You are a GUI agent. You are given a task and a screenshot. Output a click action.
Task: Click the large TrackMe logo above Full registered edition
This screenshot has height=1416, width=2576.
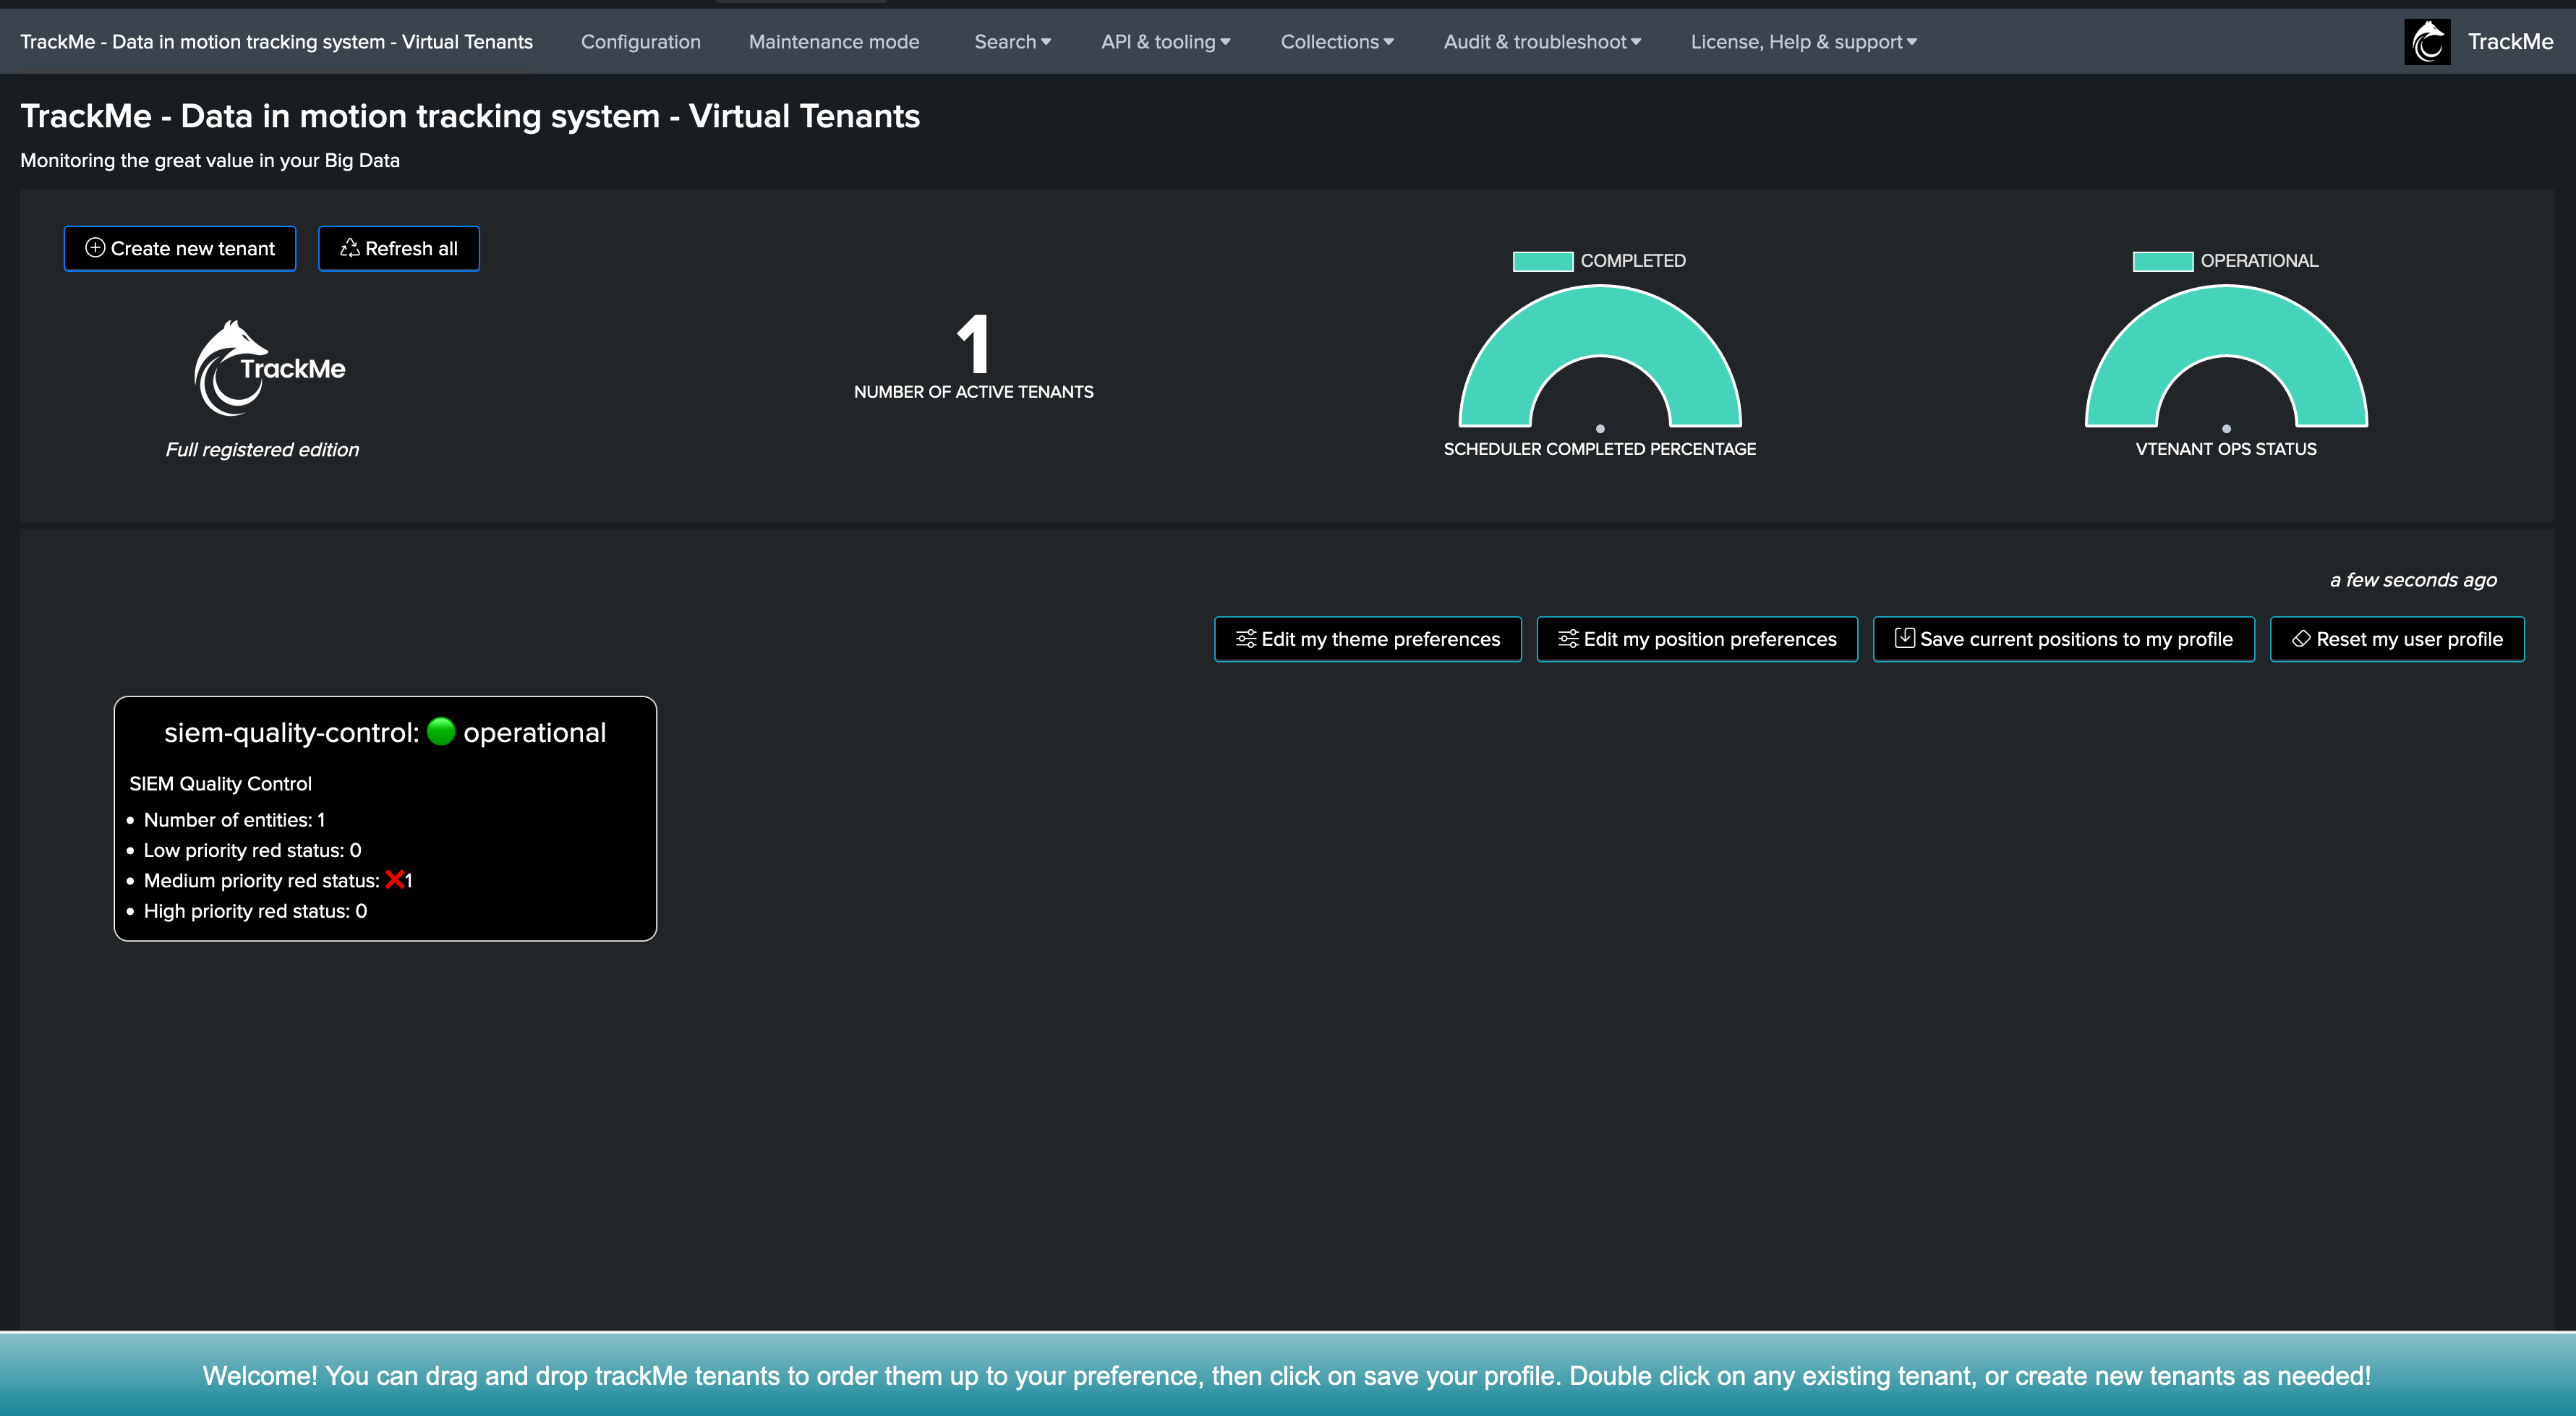pos(268,368)
